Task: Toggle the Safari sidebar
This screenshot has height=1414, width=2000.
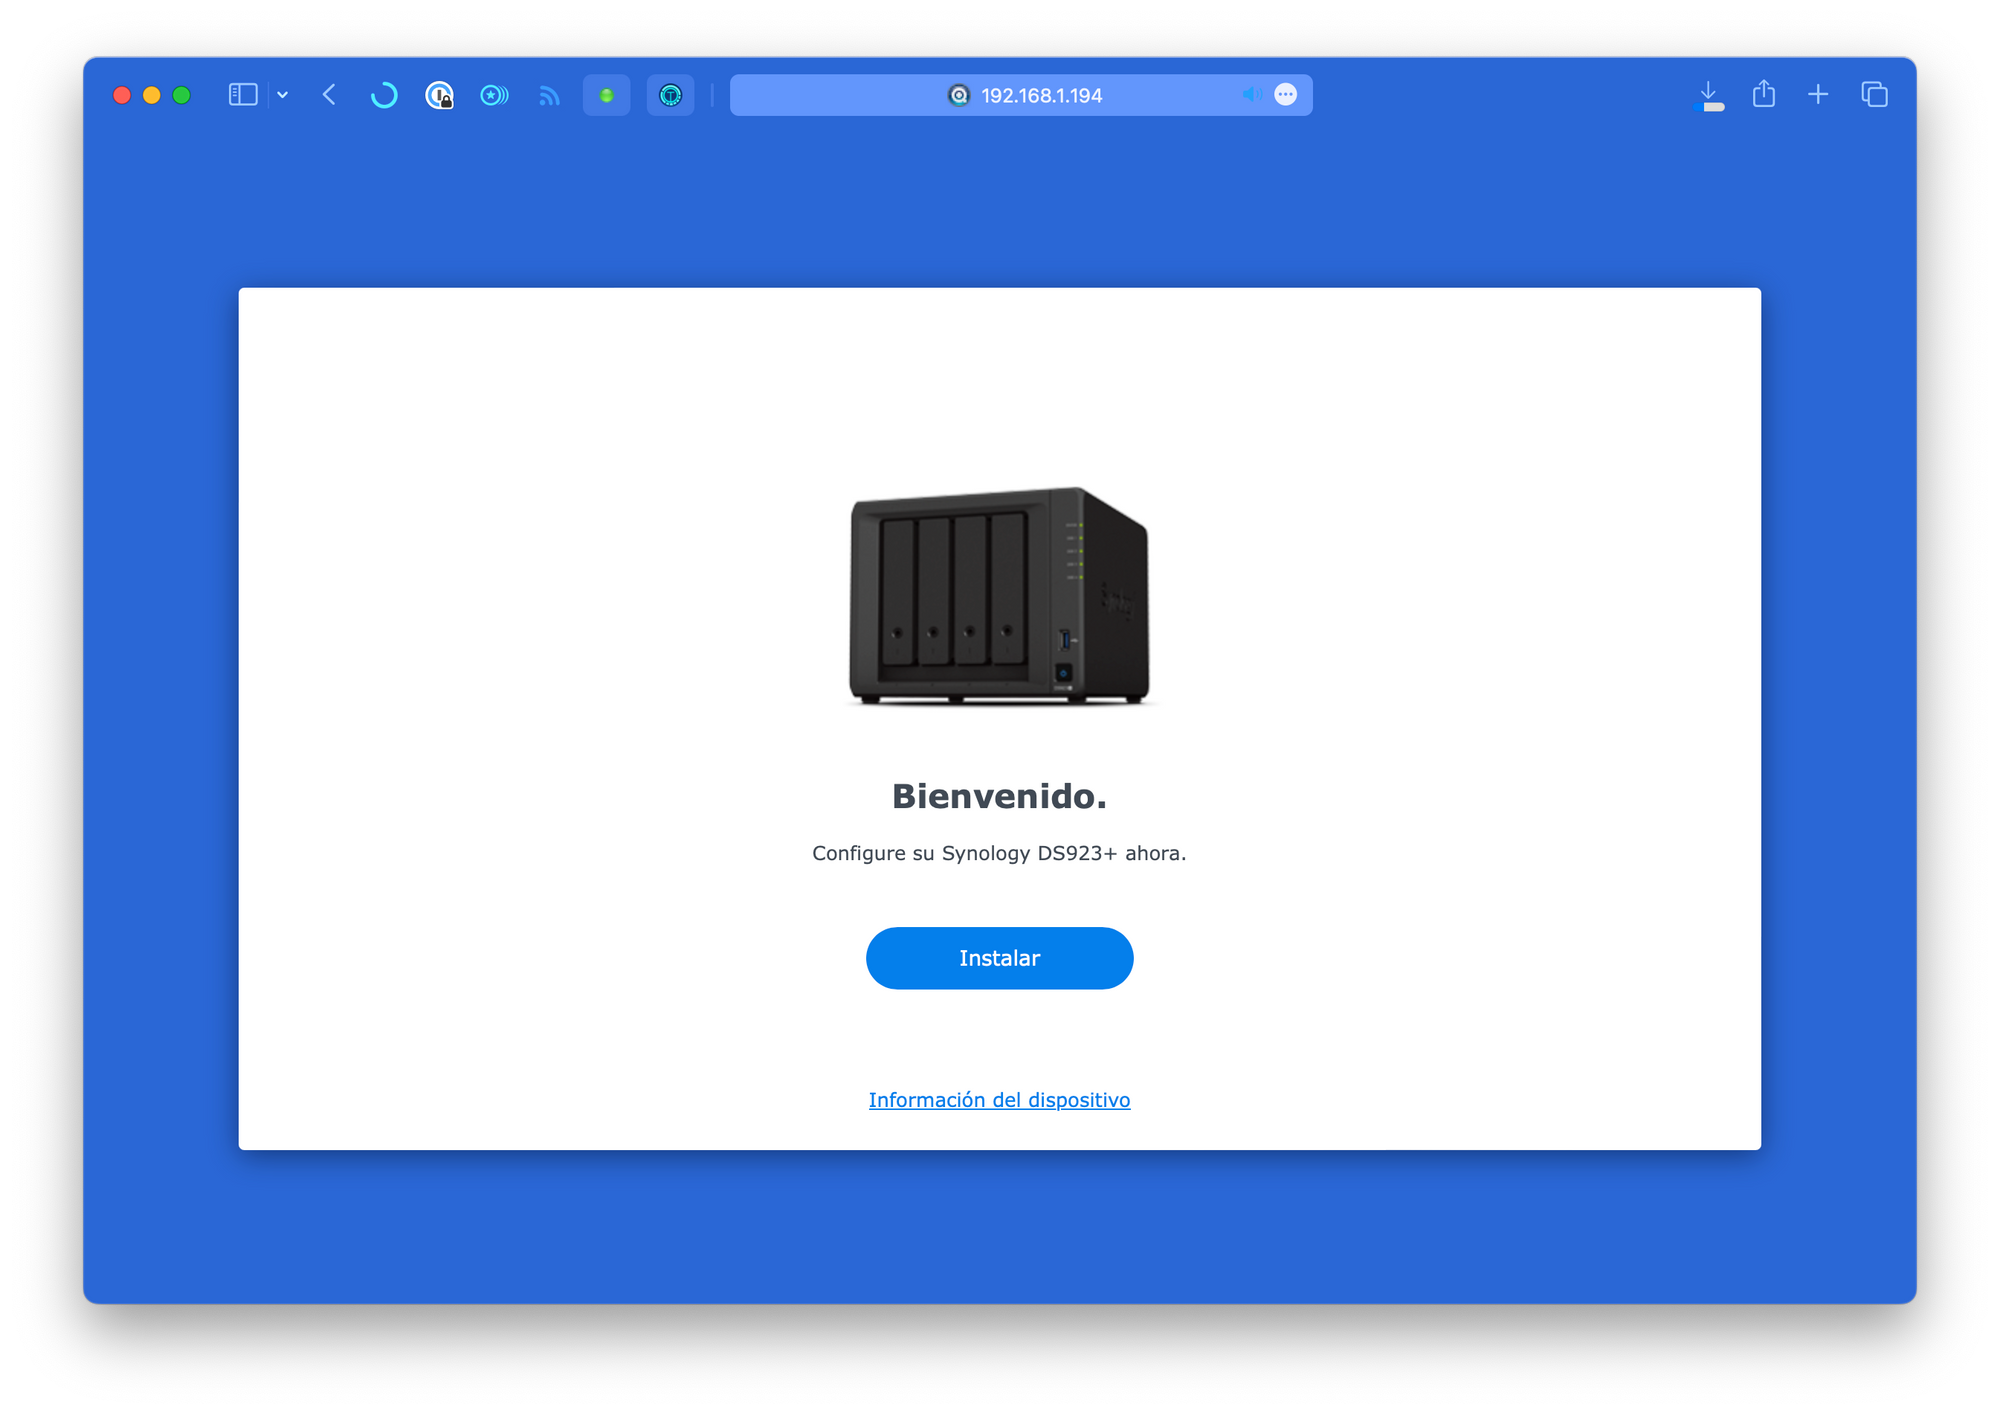Action: 243,95
